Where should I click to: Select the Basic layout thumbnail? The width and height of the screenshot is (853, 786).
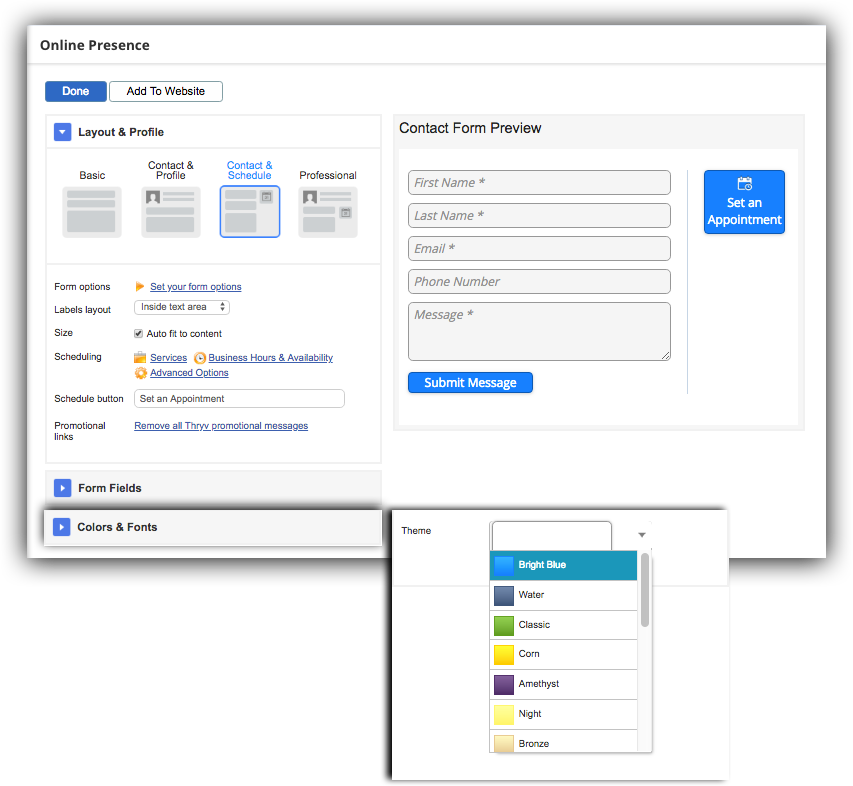(x=92, y=211)
